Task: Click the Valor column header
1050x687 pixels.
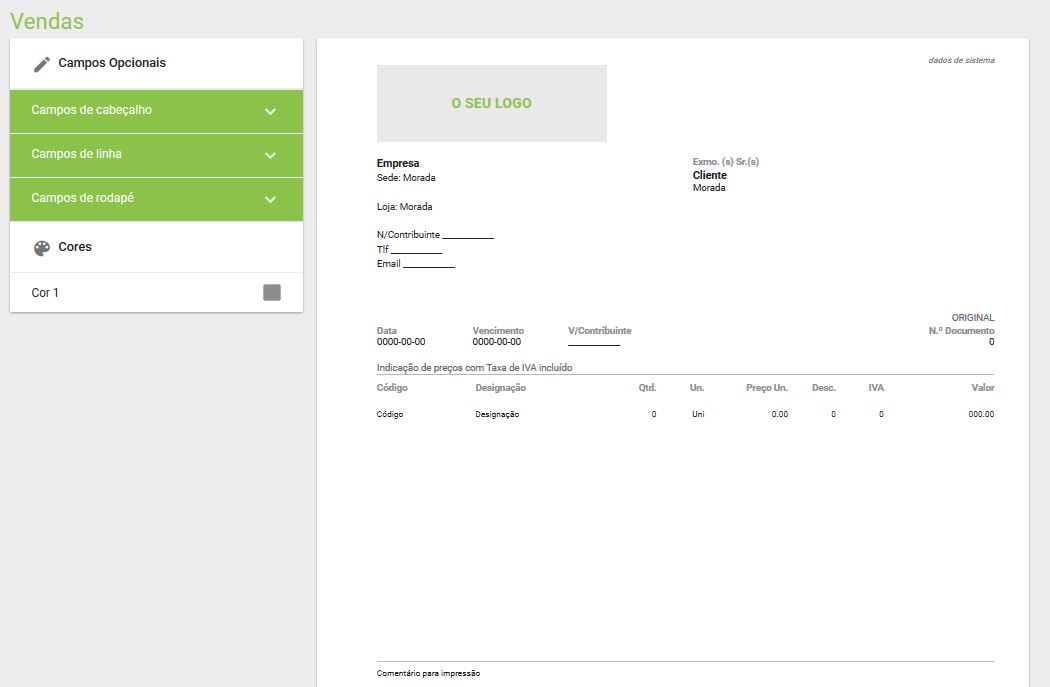Action: tap(983, 388)
